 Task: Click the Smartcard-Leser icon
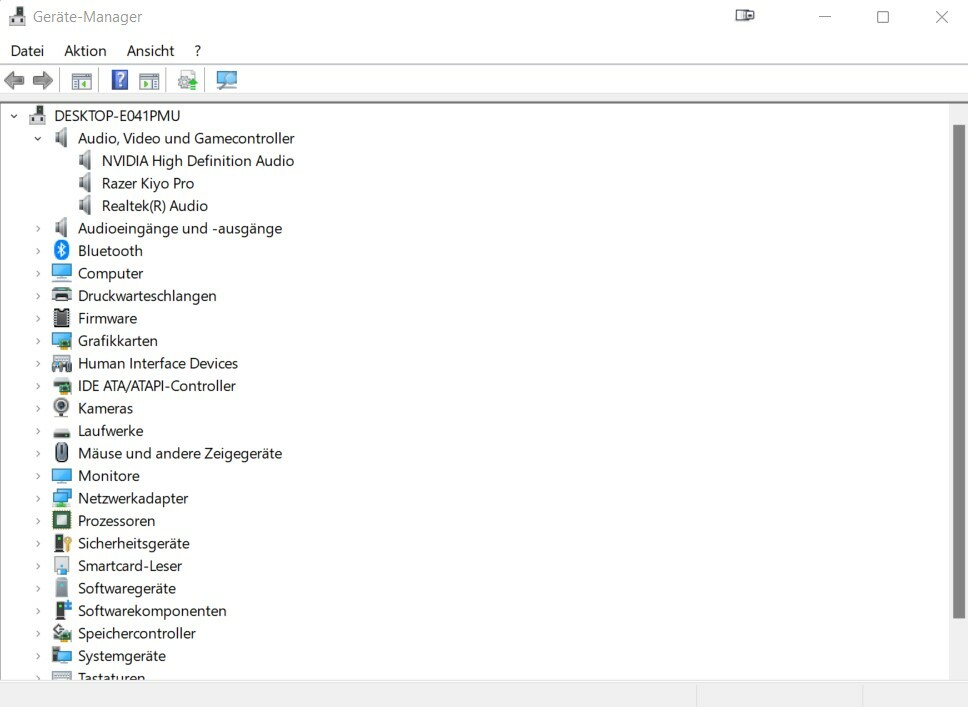(x=61, y=566)
